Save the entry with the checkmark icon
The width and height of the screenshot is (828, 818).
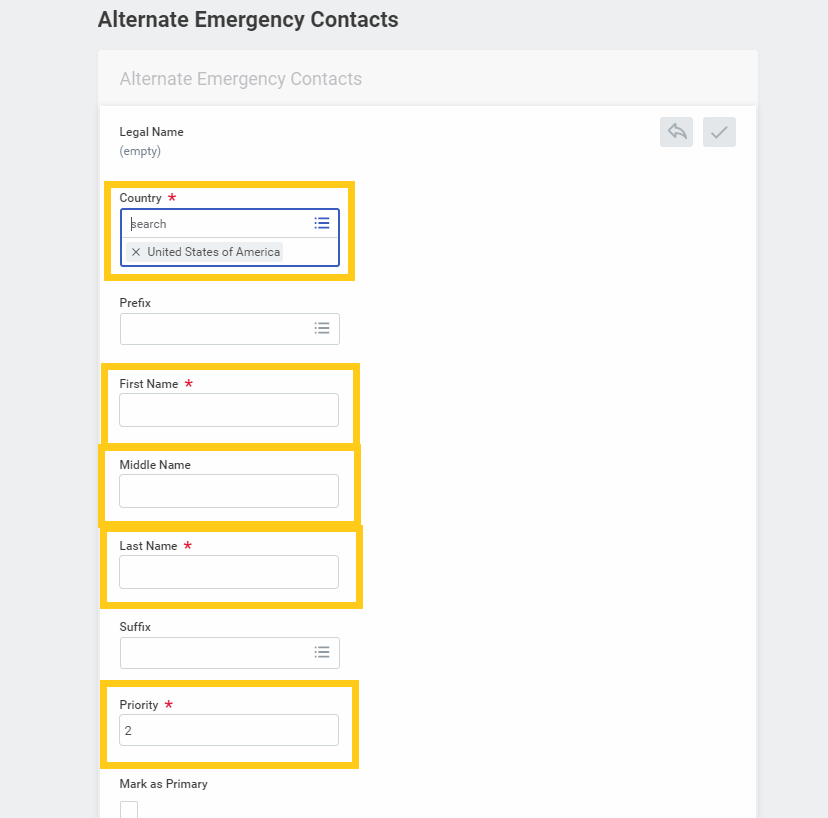point(718,131)
